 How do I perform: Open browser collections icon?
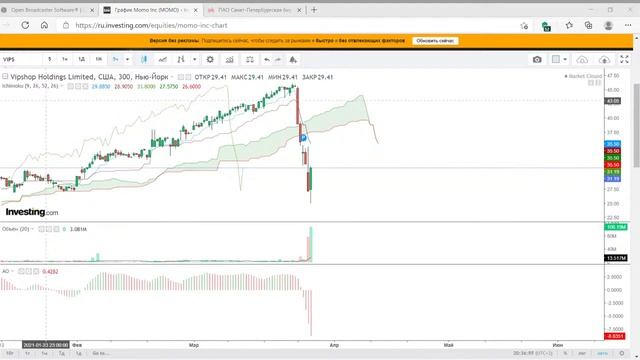589,25
